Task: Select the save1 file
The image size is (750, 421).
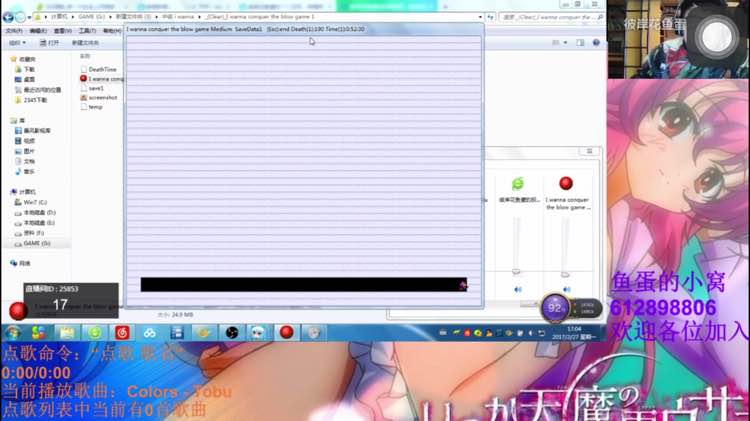Action: 92,88
